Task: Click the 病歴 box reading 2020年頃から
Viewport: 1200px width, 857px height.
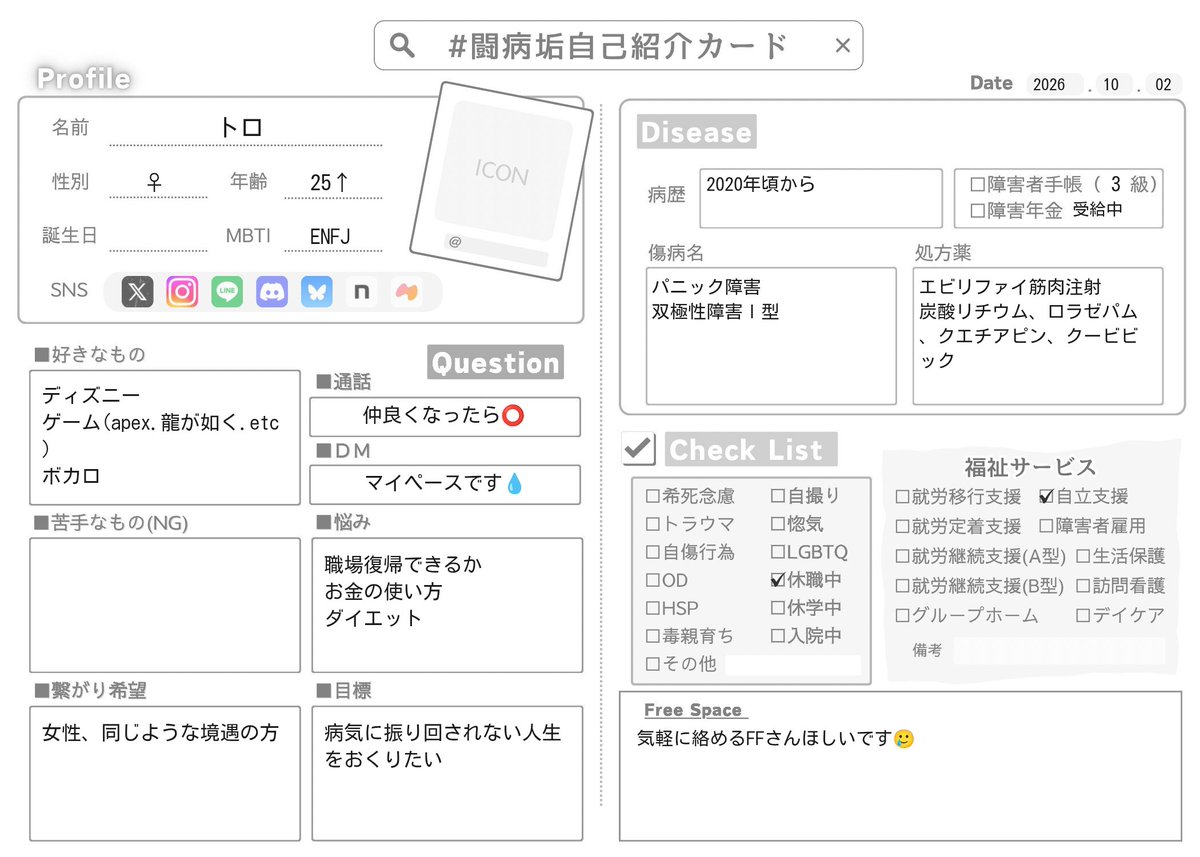Action: [821, 198]
